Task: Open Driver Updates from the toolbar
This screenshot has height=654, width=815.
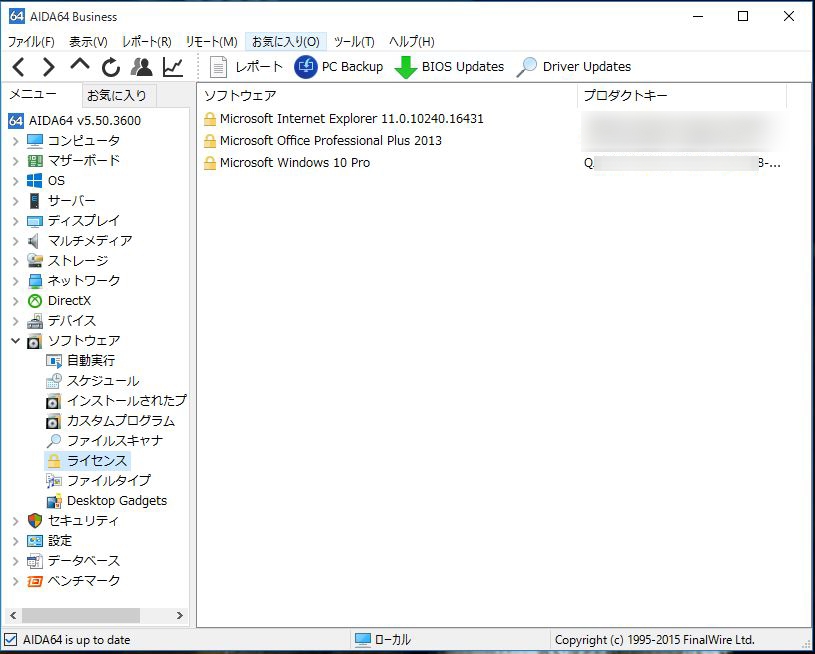Action: click(x=574, y=67)
